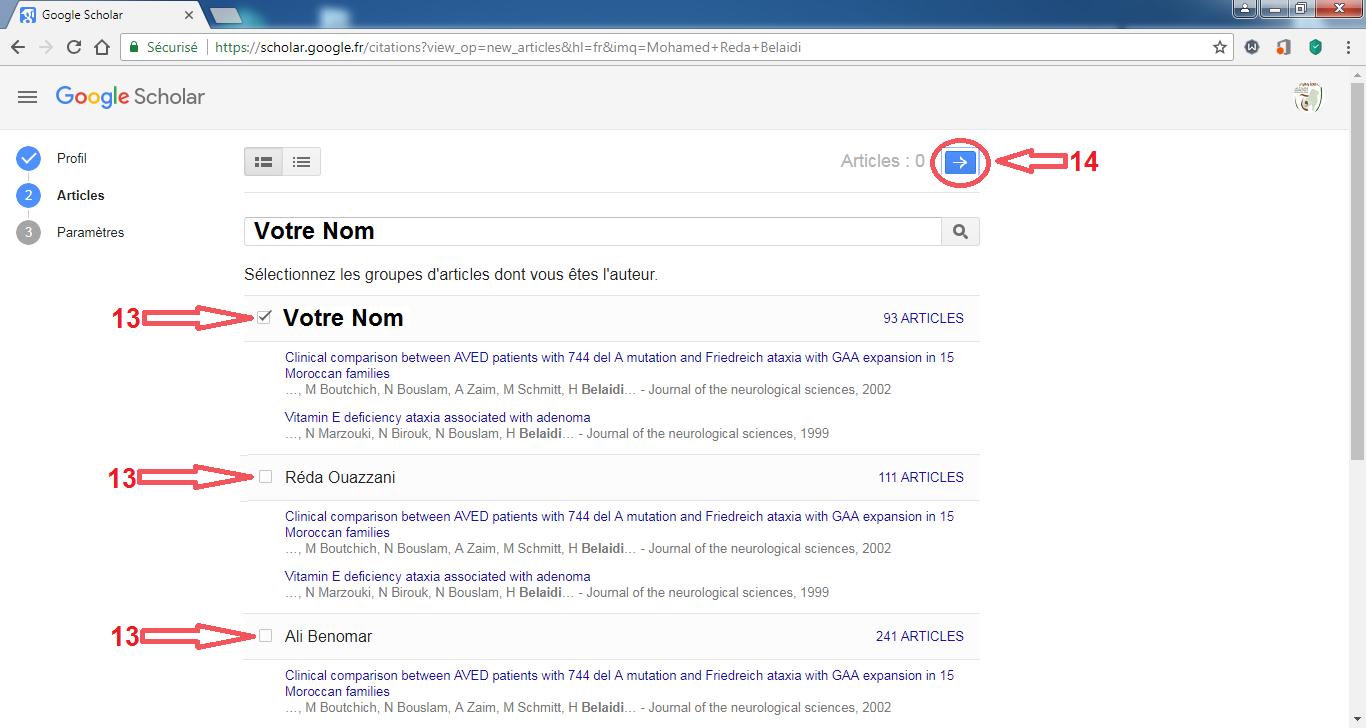The image size is (1366, 728).
Task: Click the profile avatar at top right
Action: 1308,98
